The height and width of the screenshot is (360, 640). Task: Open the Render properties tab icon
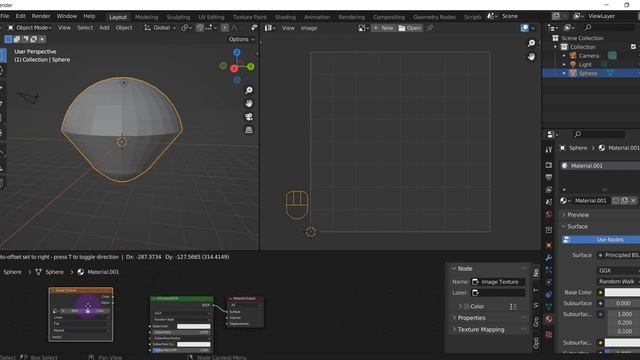pyautogui.click(x=549, y=165)
